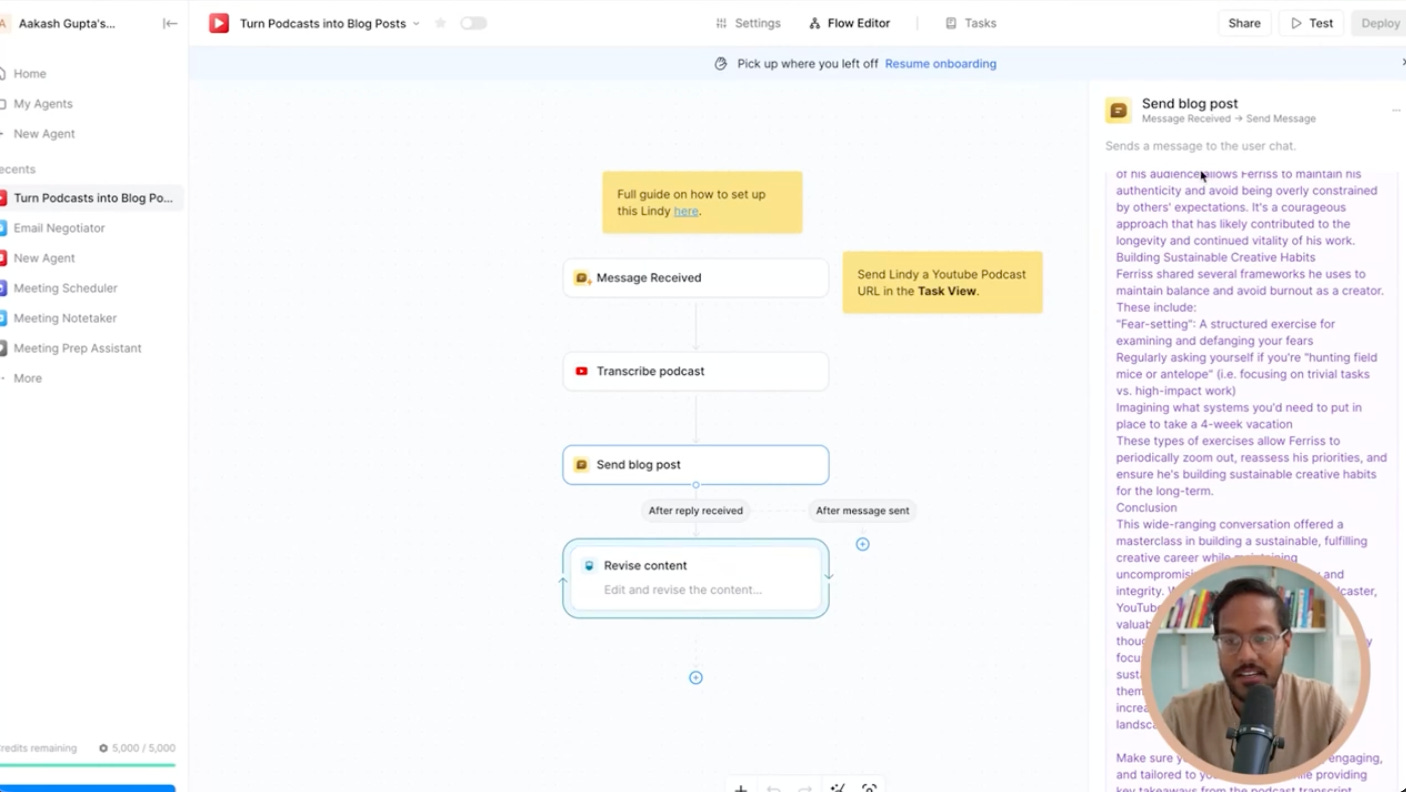Open the side panel three-dot menu
This screenshot has height=792, width=1406.
(x=1396, y=110)
